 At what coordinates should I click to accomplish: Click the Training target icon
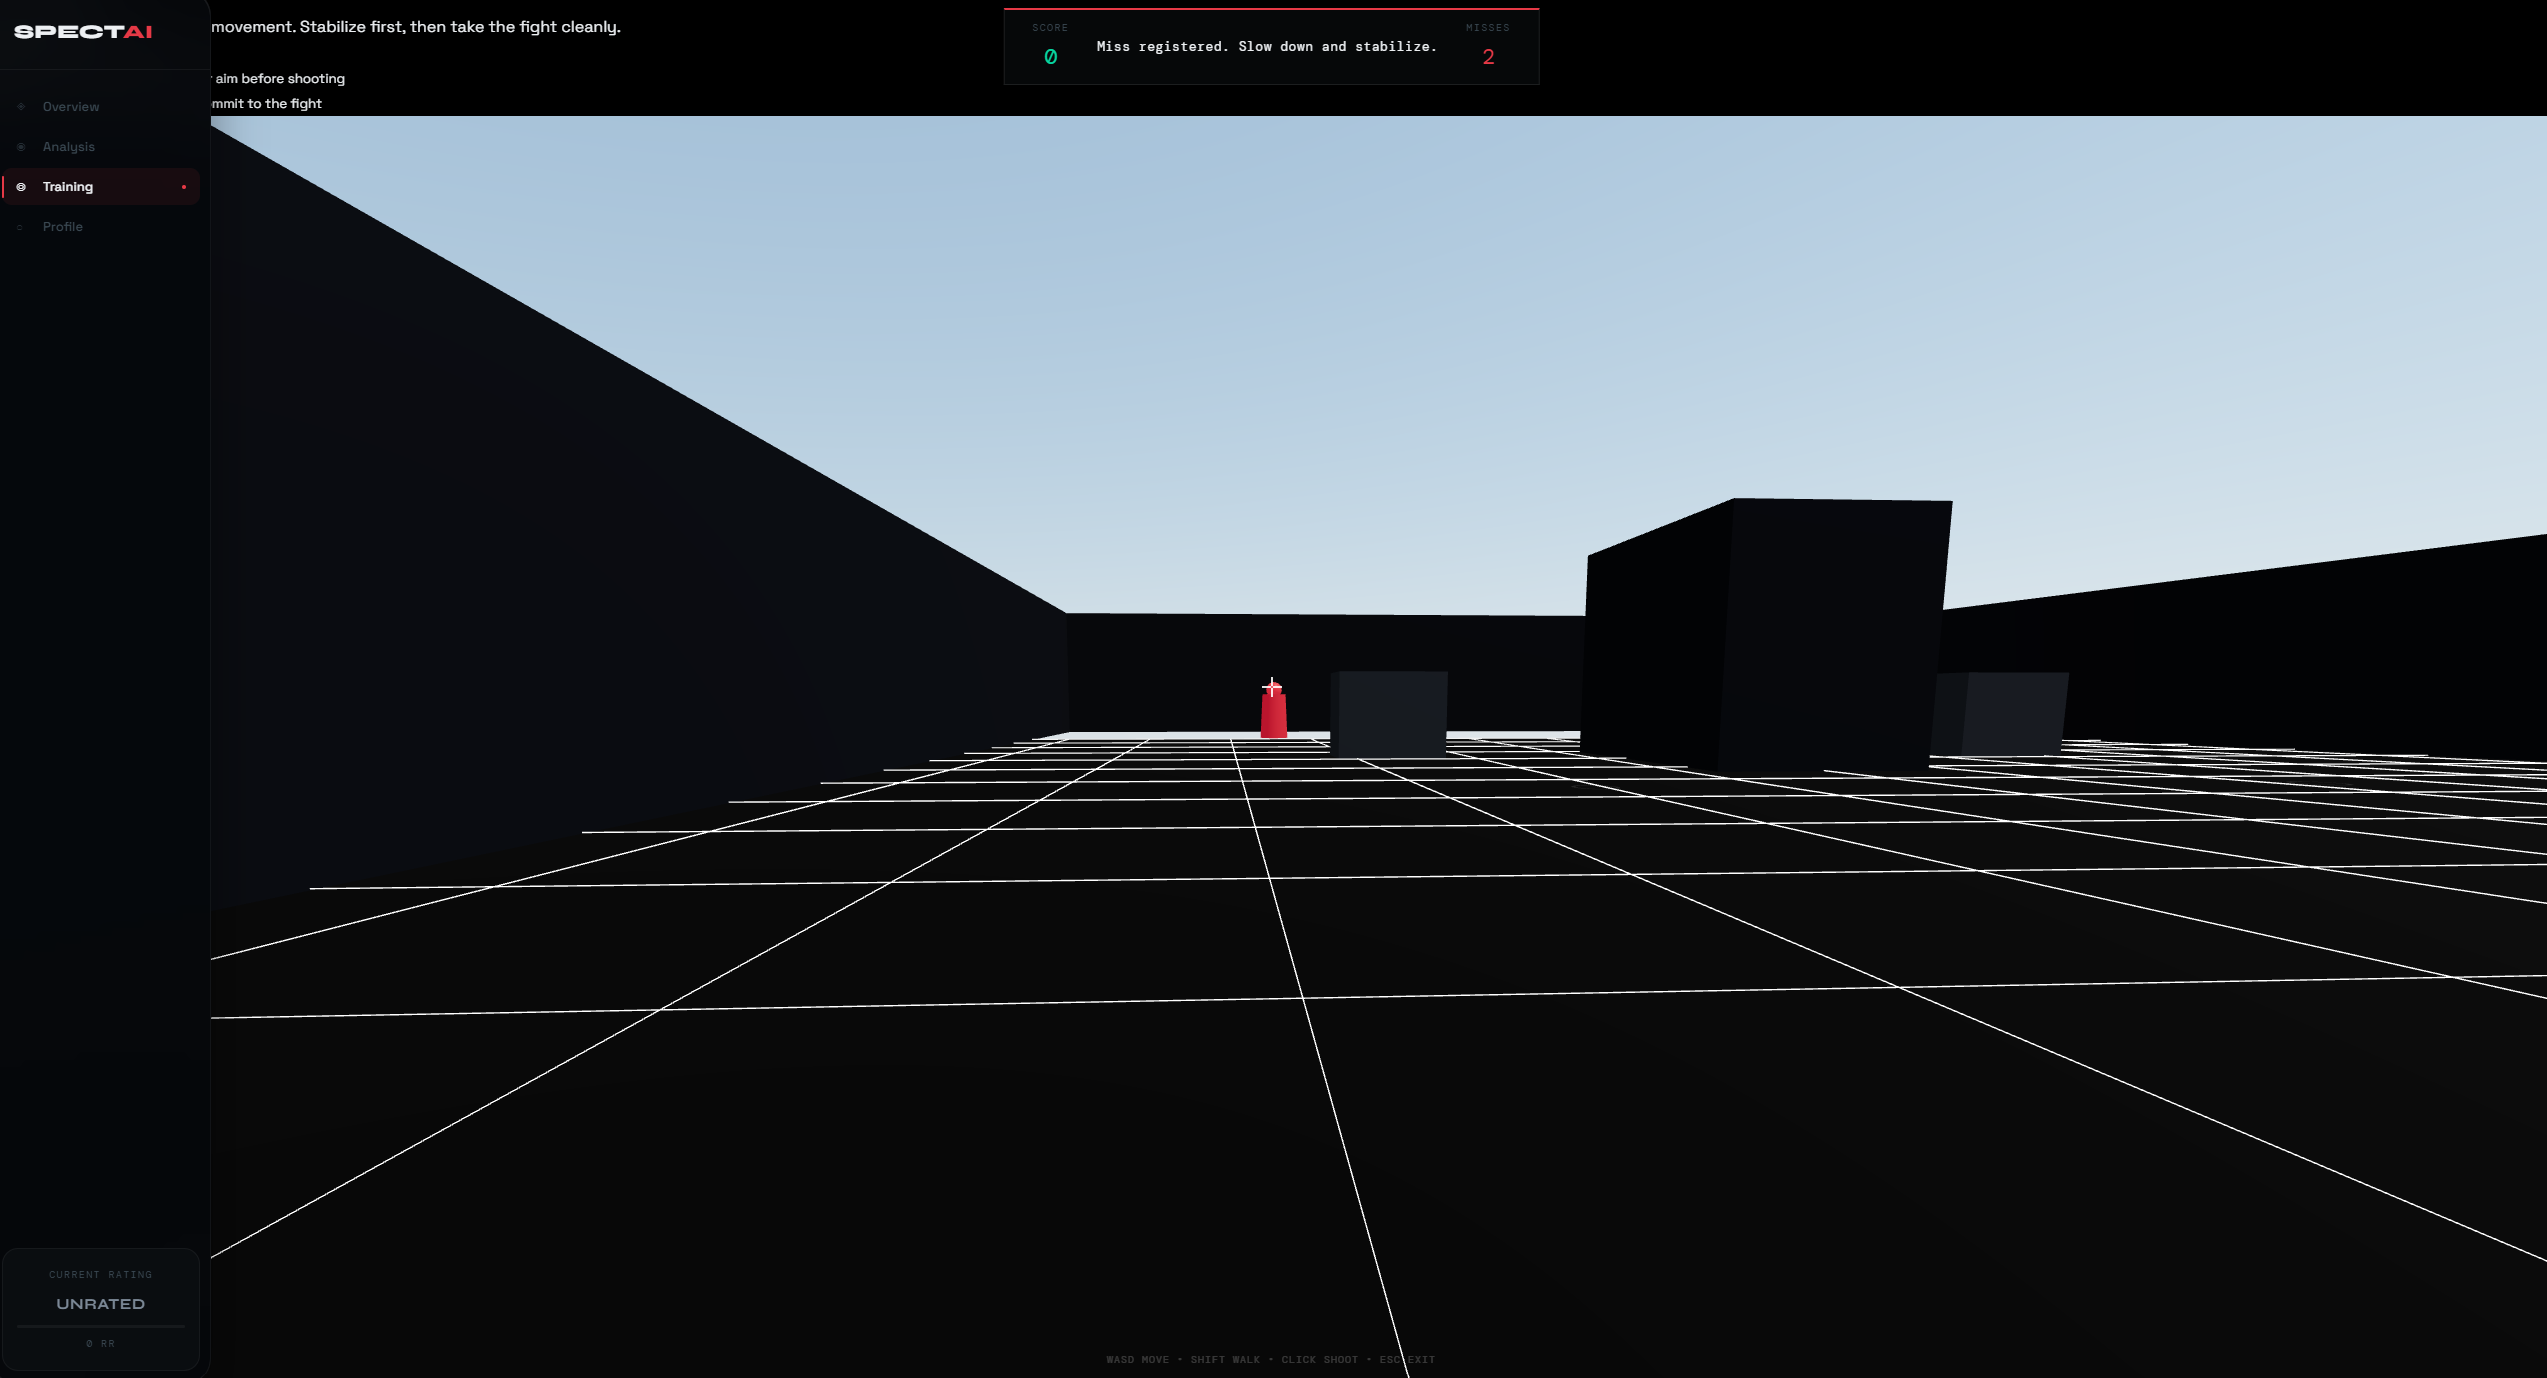21,187
